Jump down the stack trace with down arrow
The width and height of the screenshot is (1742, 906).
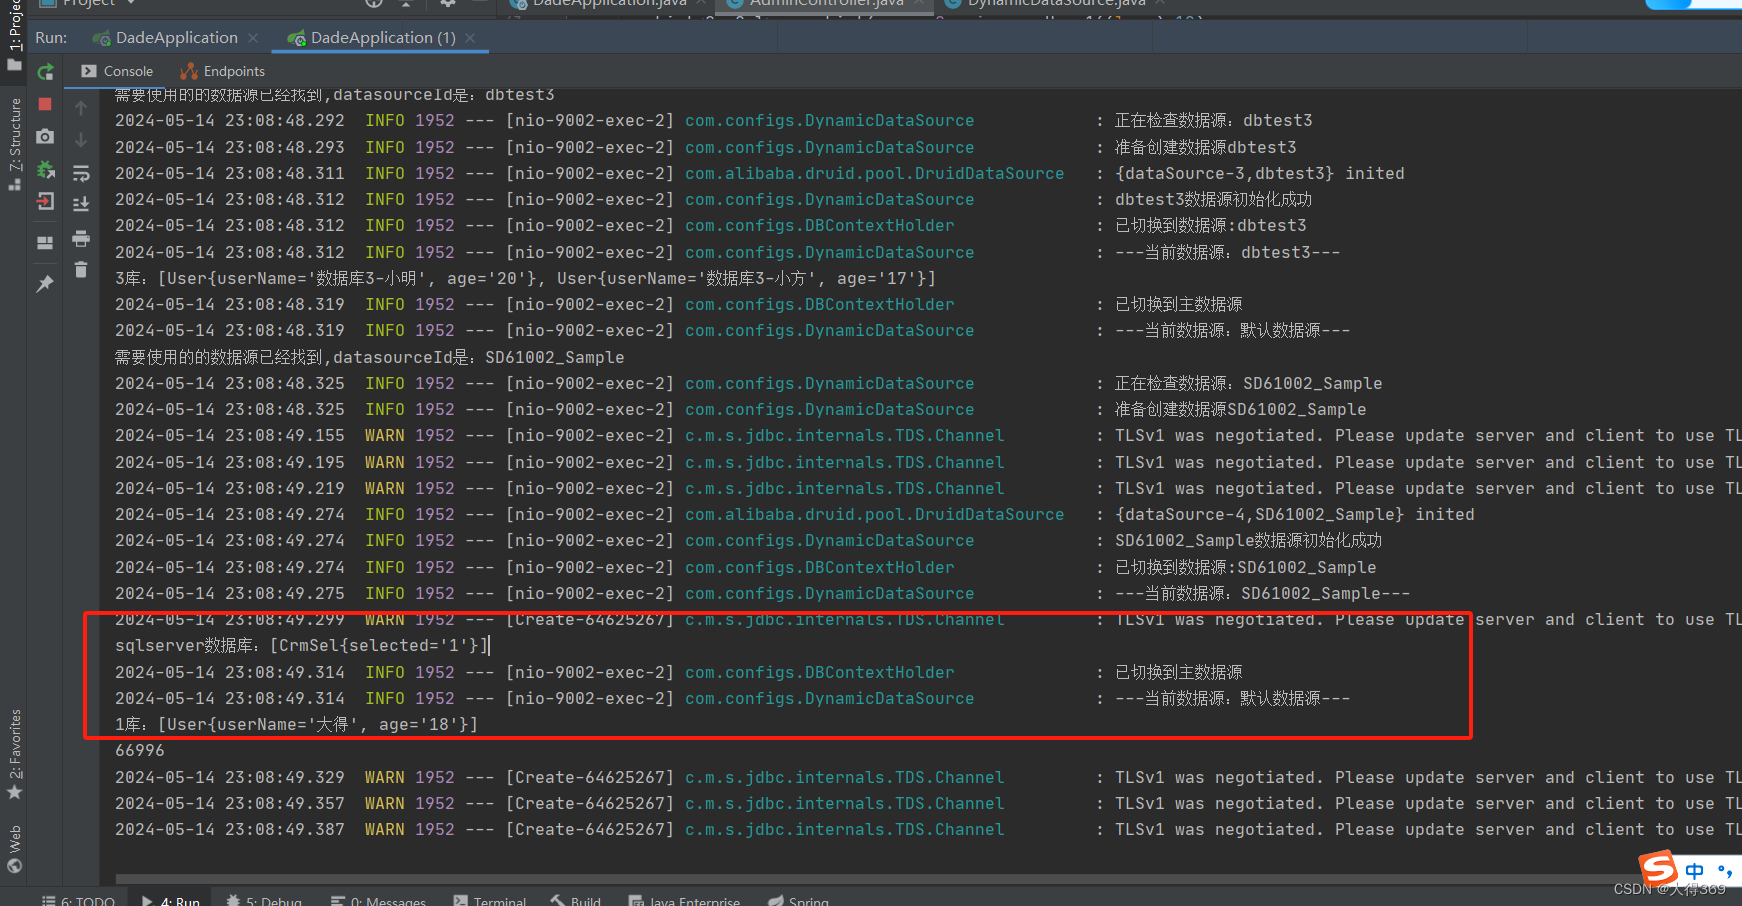point(81,140)
